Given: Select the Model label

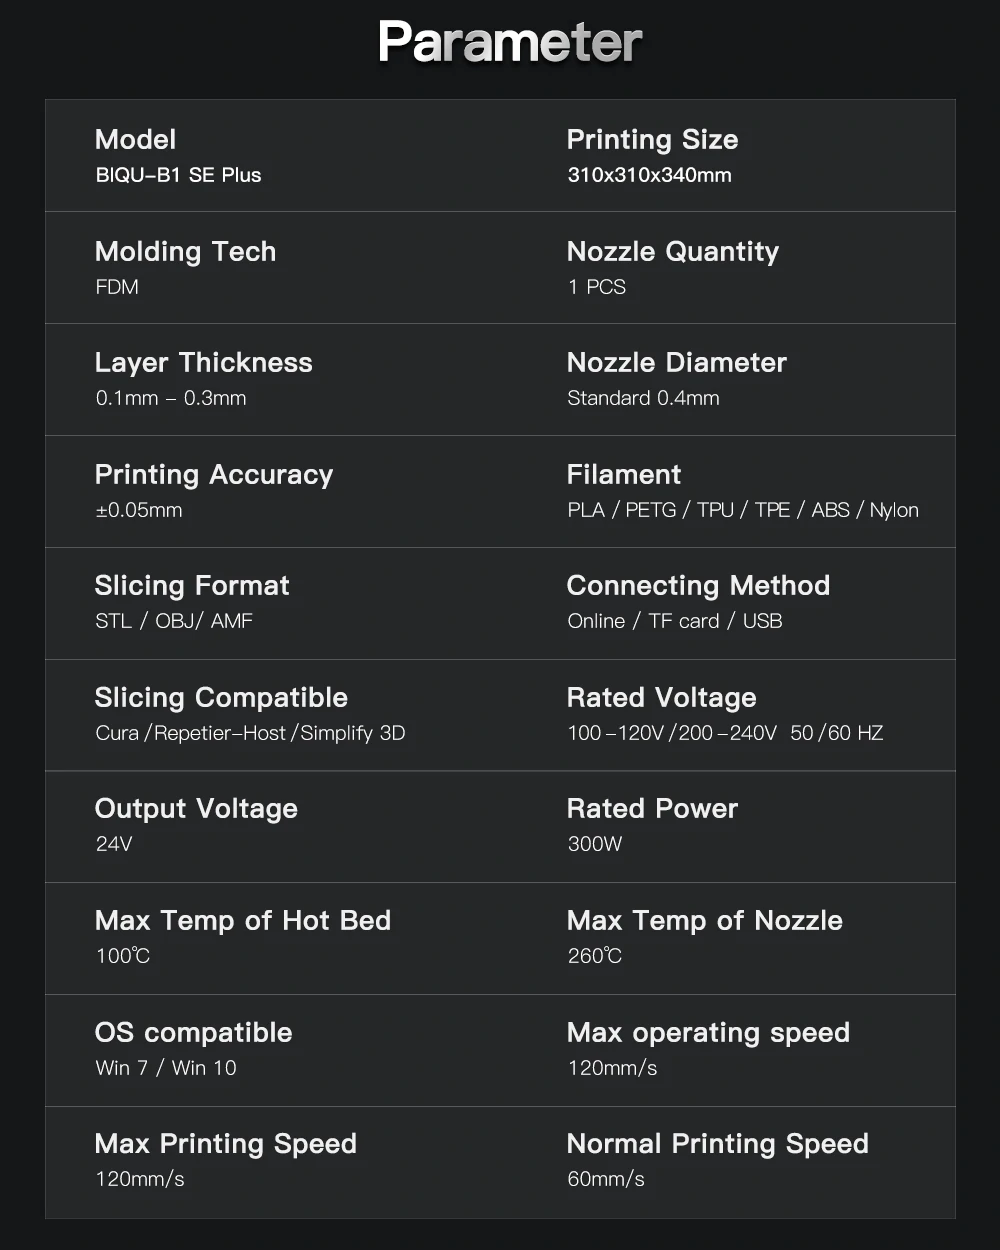Looking at the screenshot, I should click(135, 140).
